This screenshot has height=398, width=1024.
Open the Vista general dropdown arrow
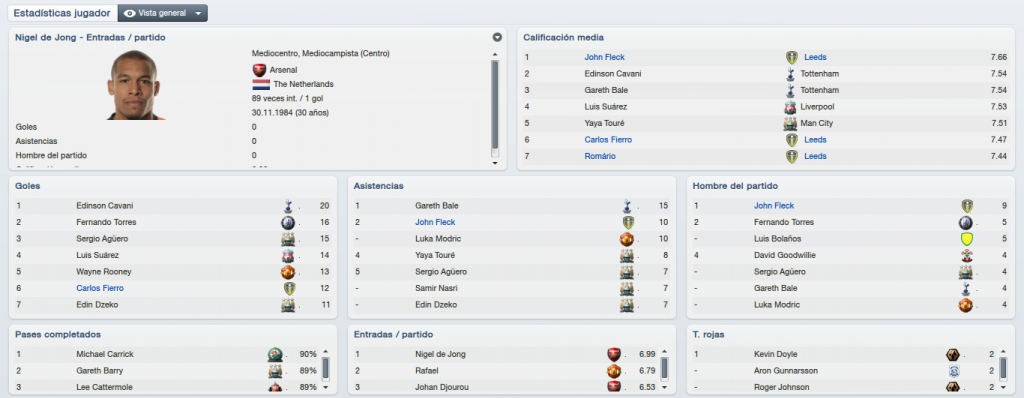point(198,14)
